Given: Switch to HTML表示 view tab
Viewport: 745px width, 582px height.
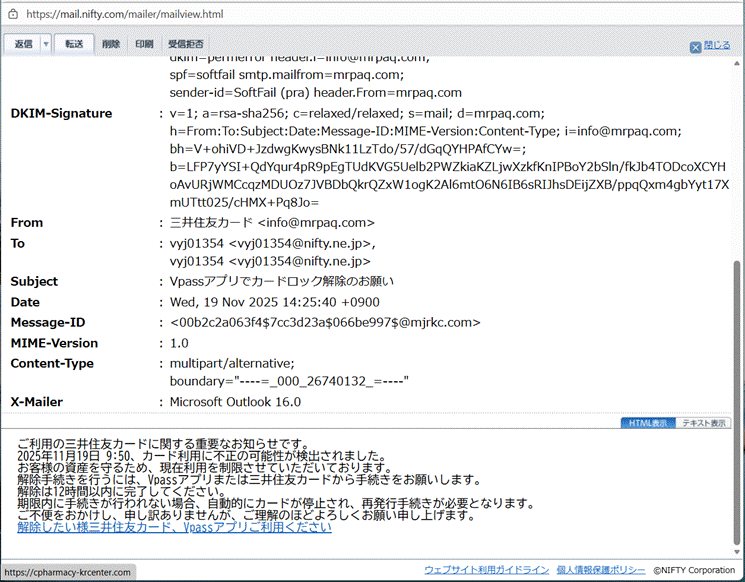Looking at the screenshot, I should pyautogui.click(x=646, y=423).
